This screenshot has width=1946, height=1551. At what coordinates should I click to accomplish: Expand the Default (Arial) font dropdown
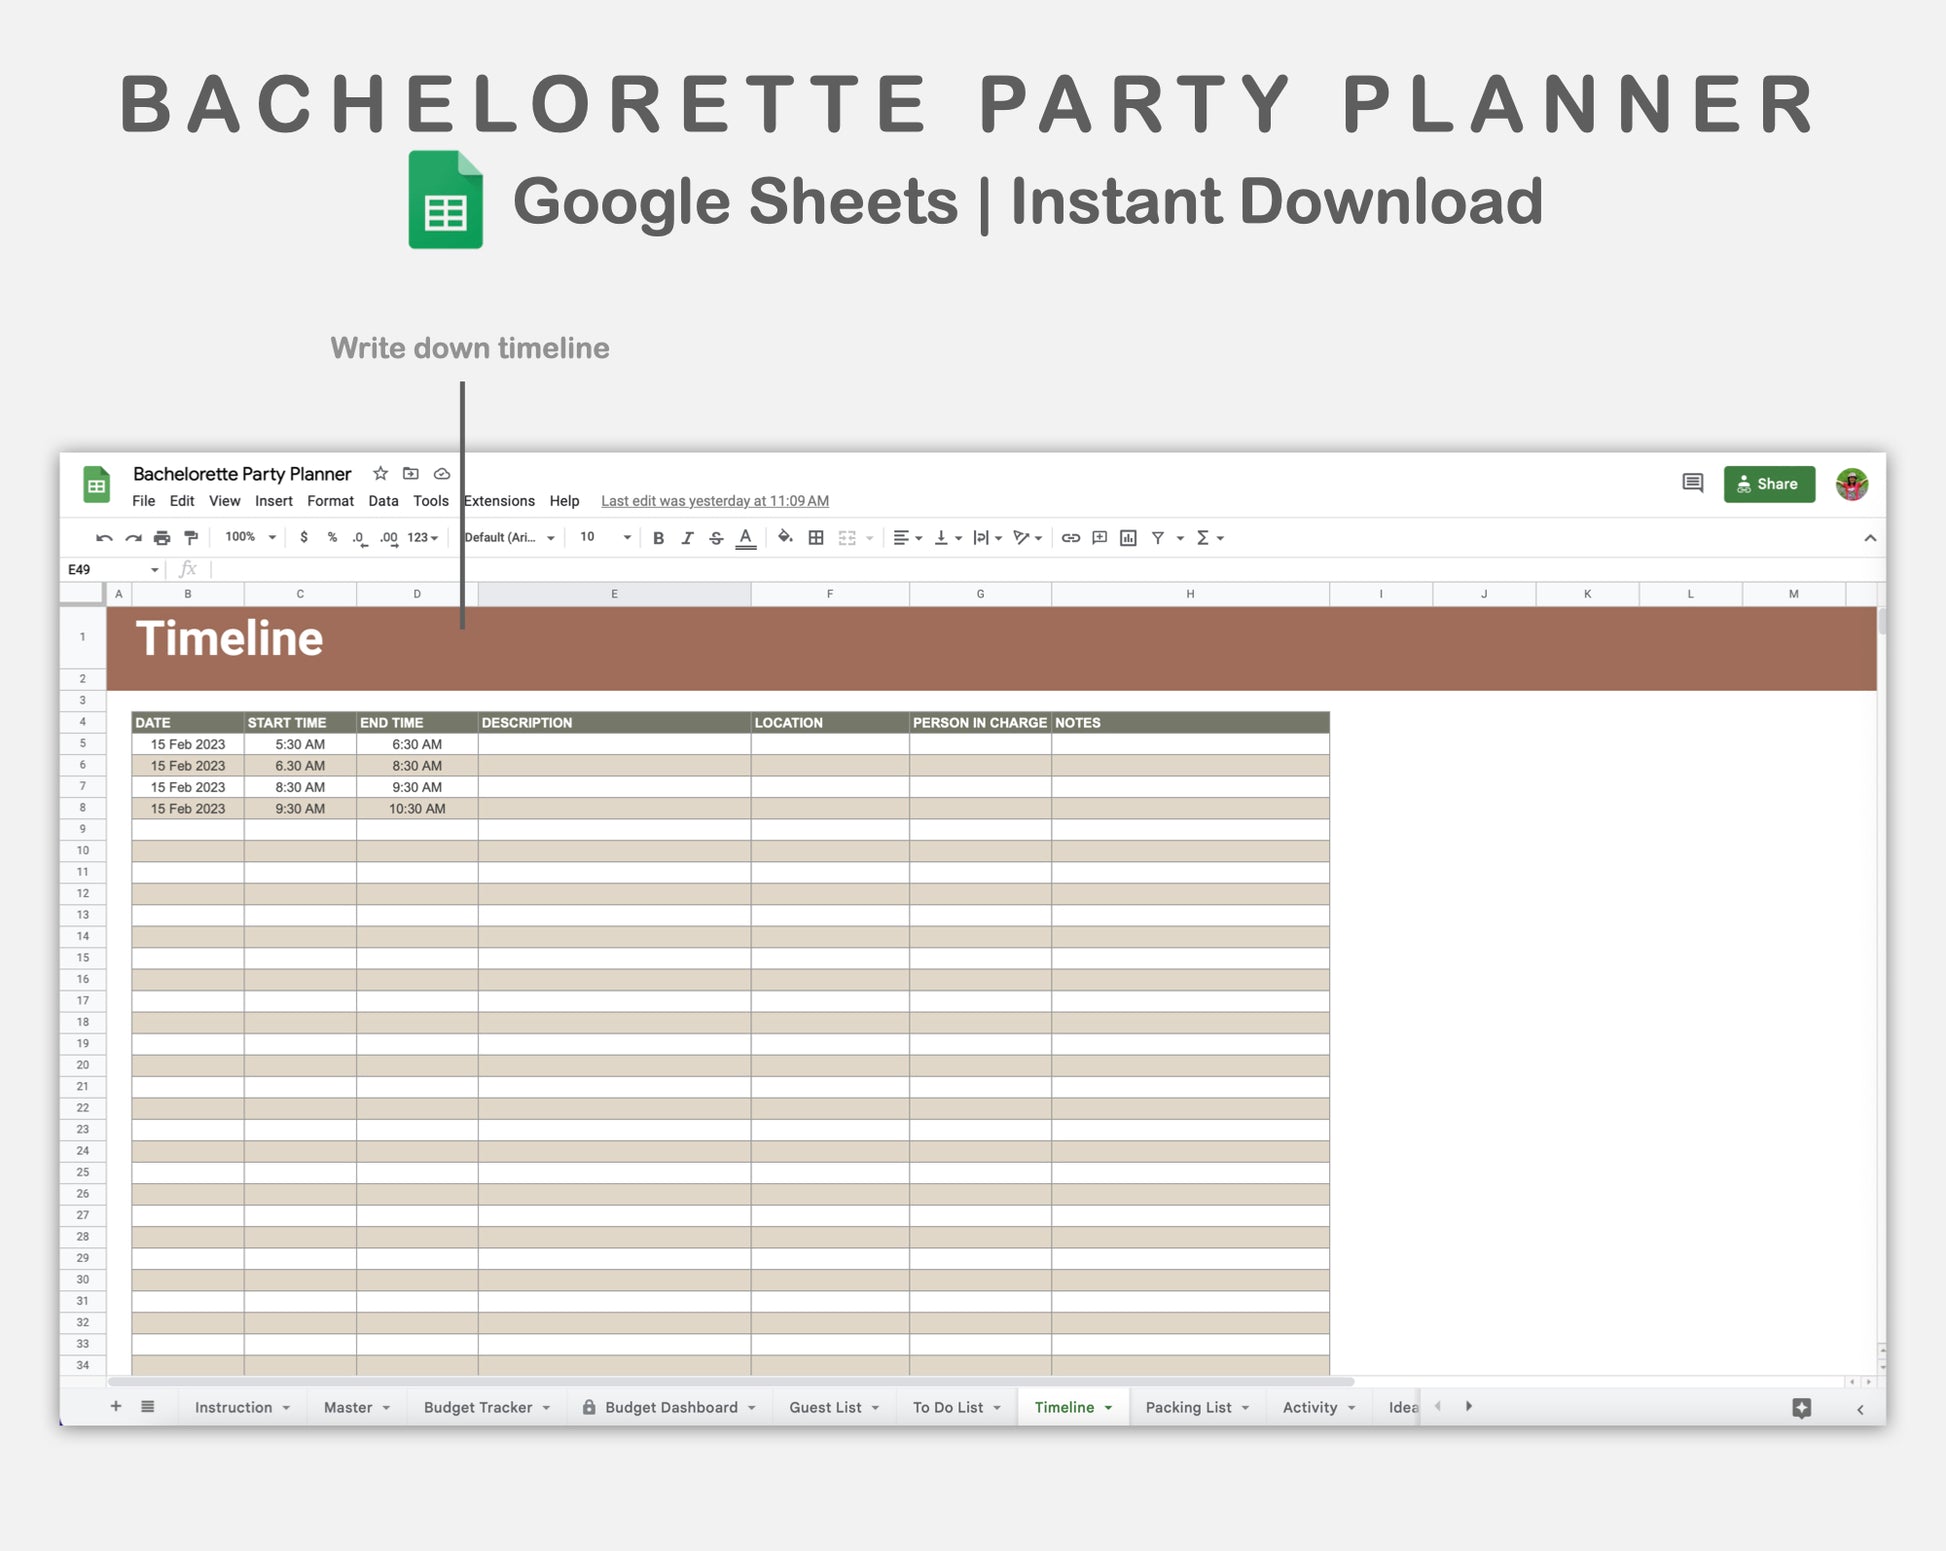coord(509,537)
